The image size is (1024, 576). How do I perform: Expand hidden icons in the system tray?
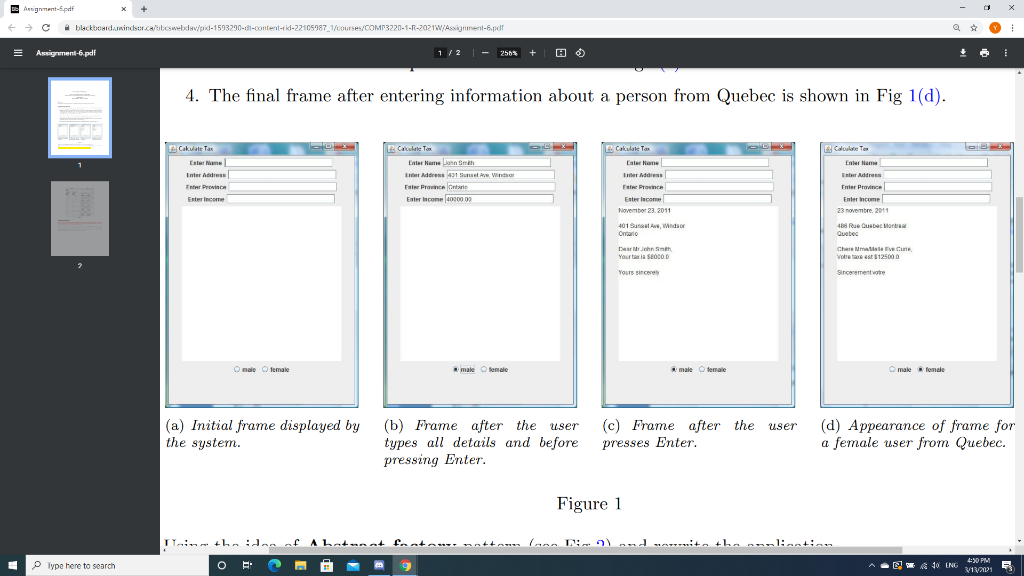(872, 565)
